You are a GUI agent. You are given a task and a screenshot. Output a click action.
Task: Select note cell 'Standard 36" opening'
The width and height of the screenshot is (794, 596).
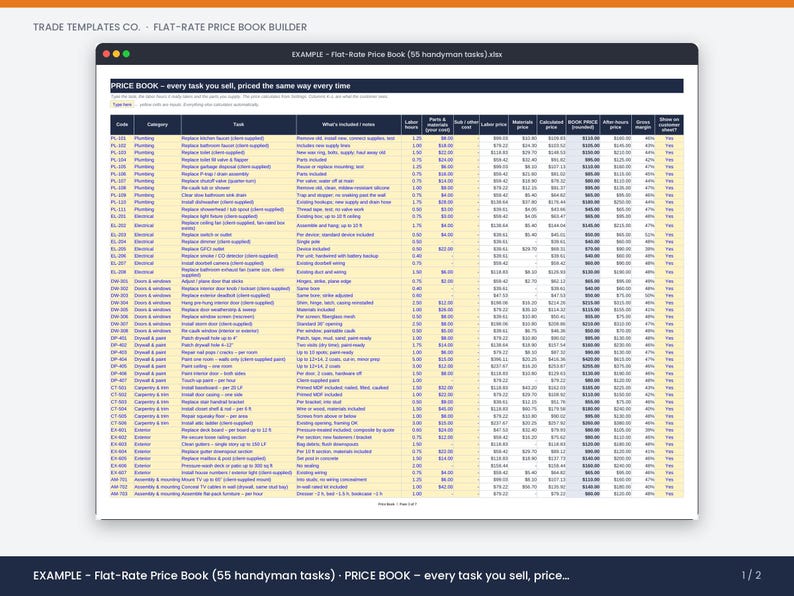348,324
